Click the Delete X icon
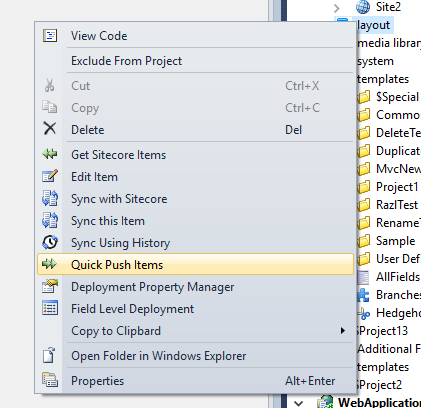This screenshot has height=408, width=421. (x=50, y=128)
